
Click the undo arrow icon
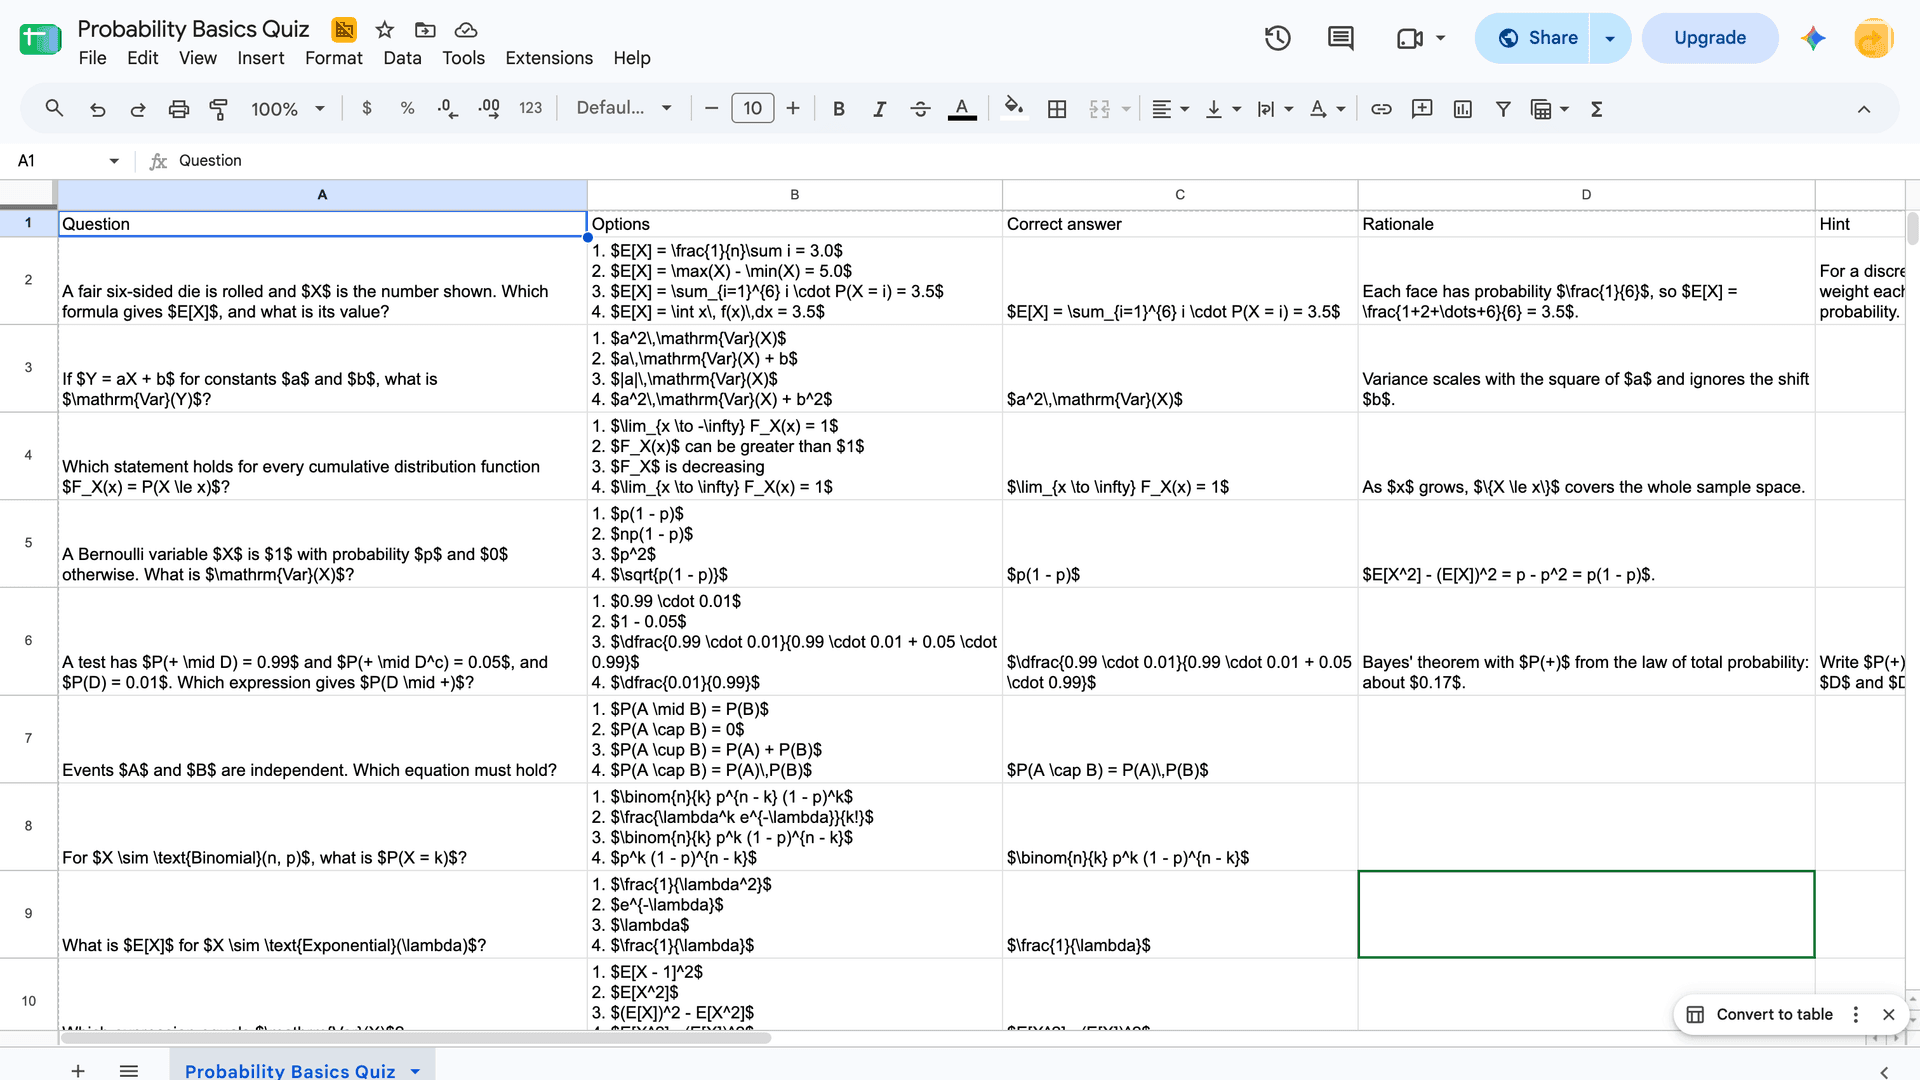[x=97, y=109]
